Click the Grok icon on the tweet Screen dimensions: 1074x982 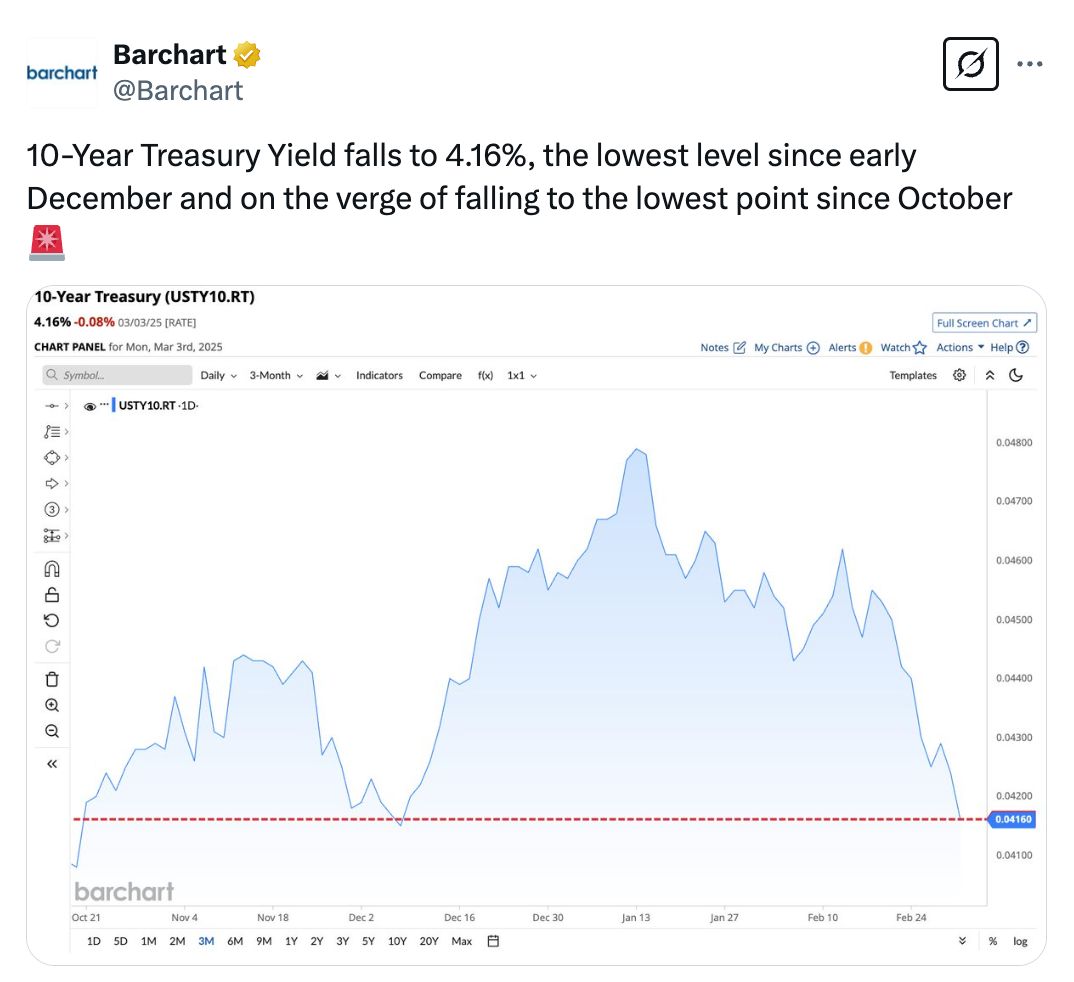(971, 64)
